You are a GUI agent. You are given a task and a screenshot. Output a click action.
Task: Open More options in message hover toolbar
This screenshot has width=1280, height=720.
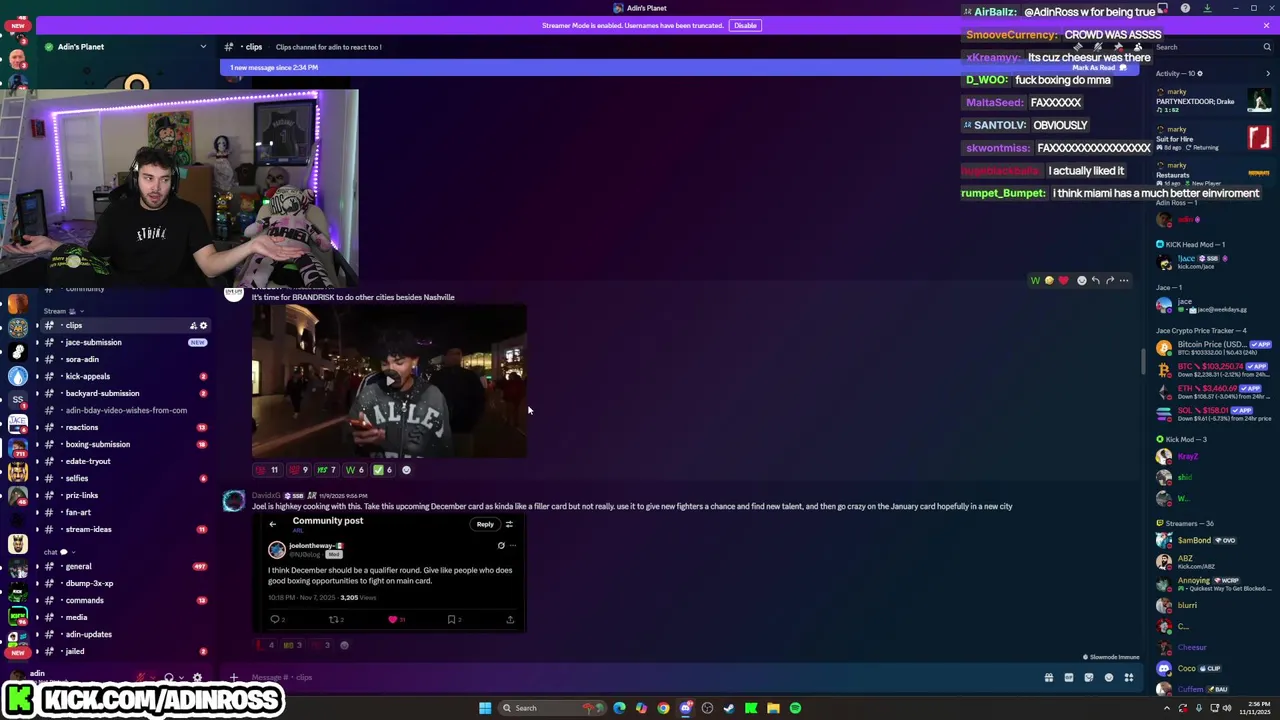click(1124, 280)
